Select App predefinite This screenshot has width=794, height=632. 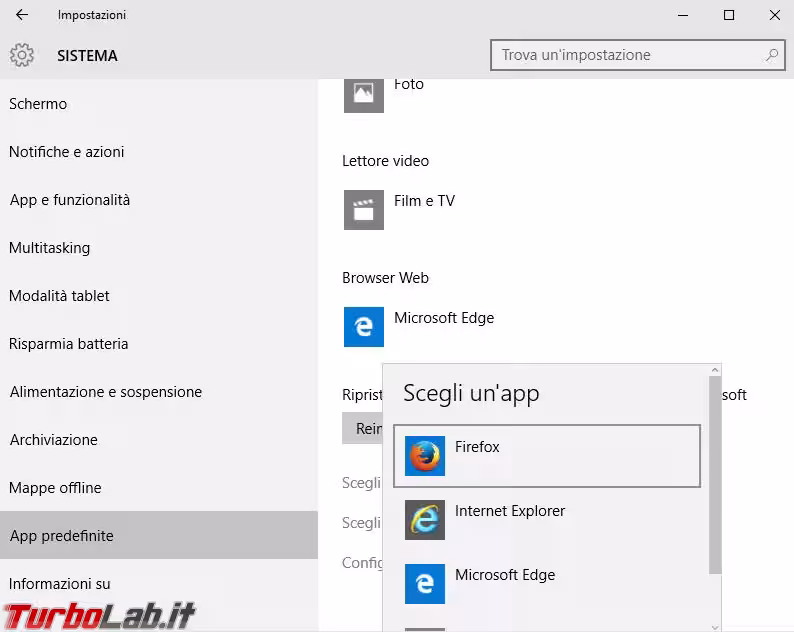point(158,535)
